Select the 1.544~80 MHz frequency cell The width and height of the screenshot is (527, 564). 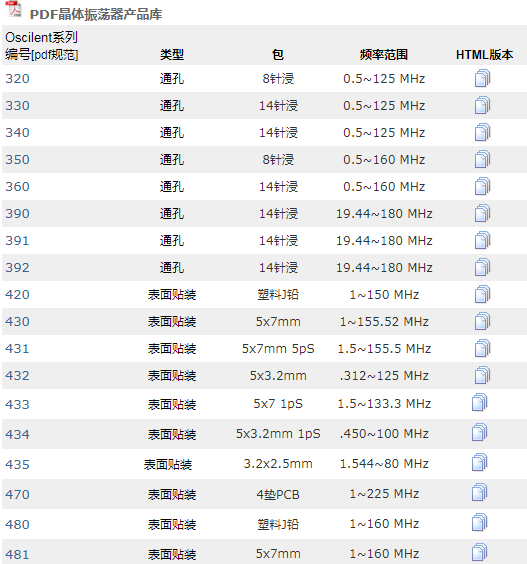(384, 463)
